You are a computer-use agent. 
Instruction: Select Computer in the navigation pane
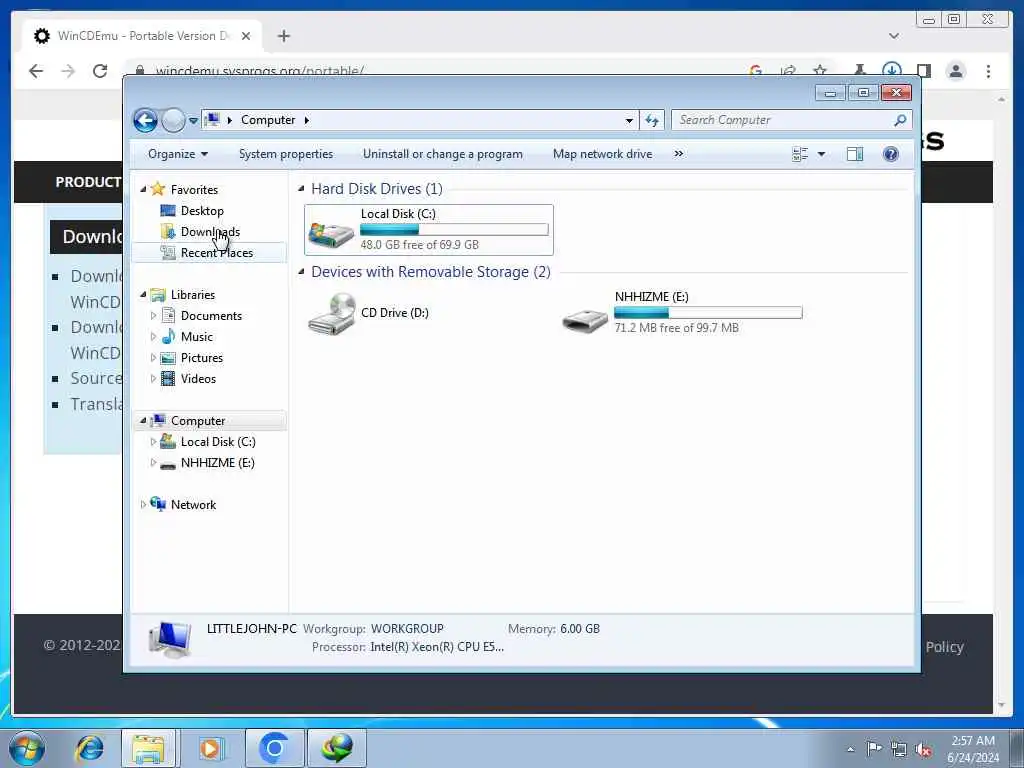tap(198, 421)
